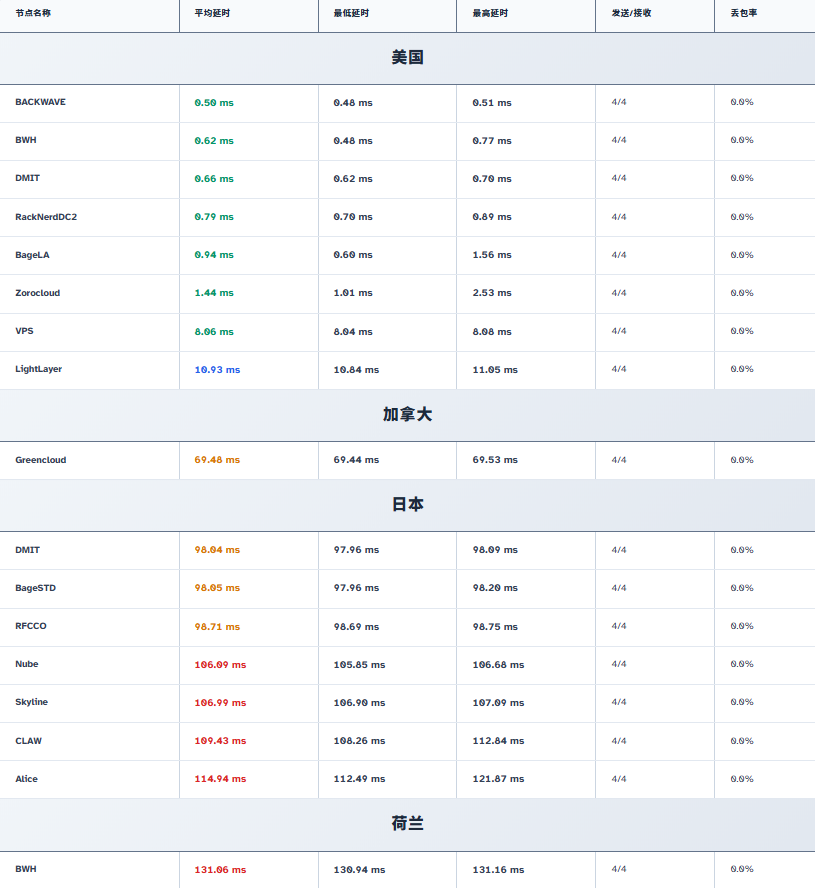The image size is (815, 888).
Task: Select the BACKWAVE node name
Action: (41, 102)
